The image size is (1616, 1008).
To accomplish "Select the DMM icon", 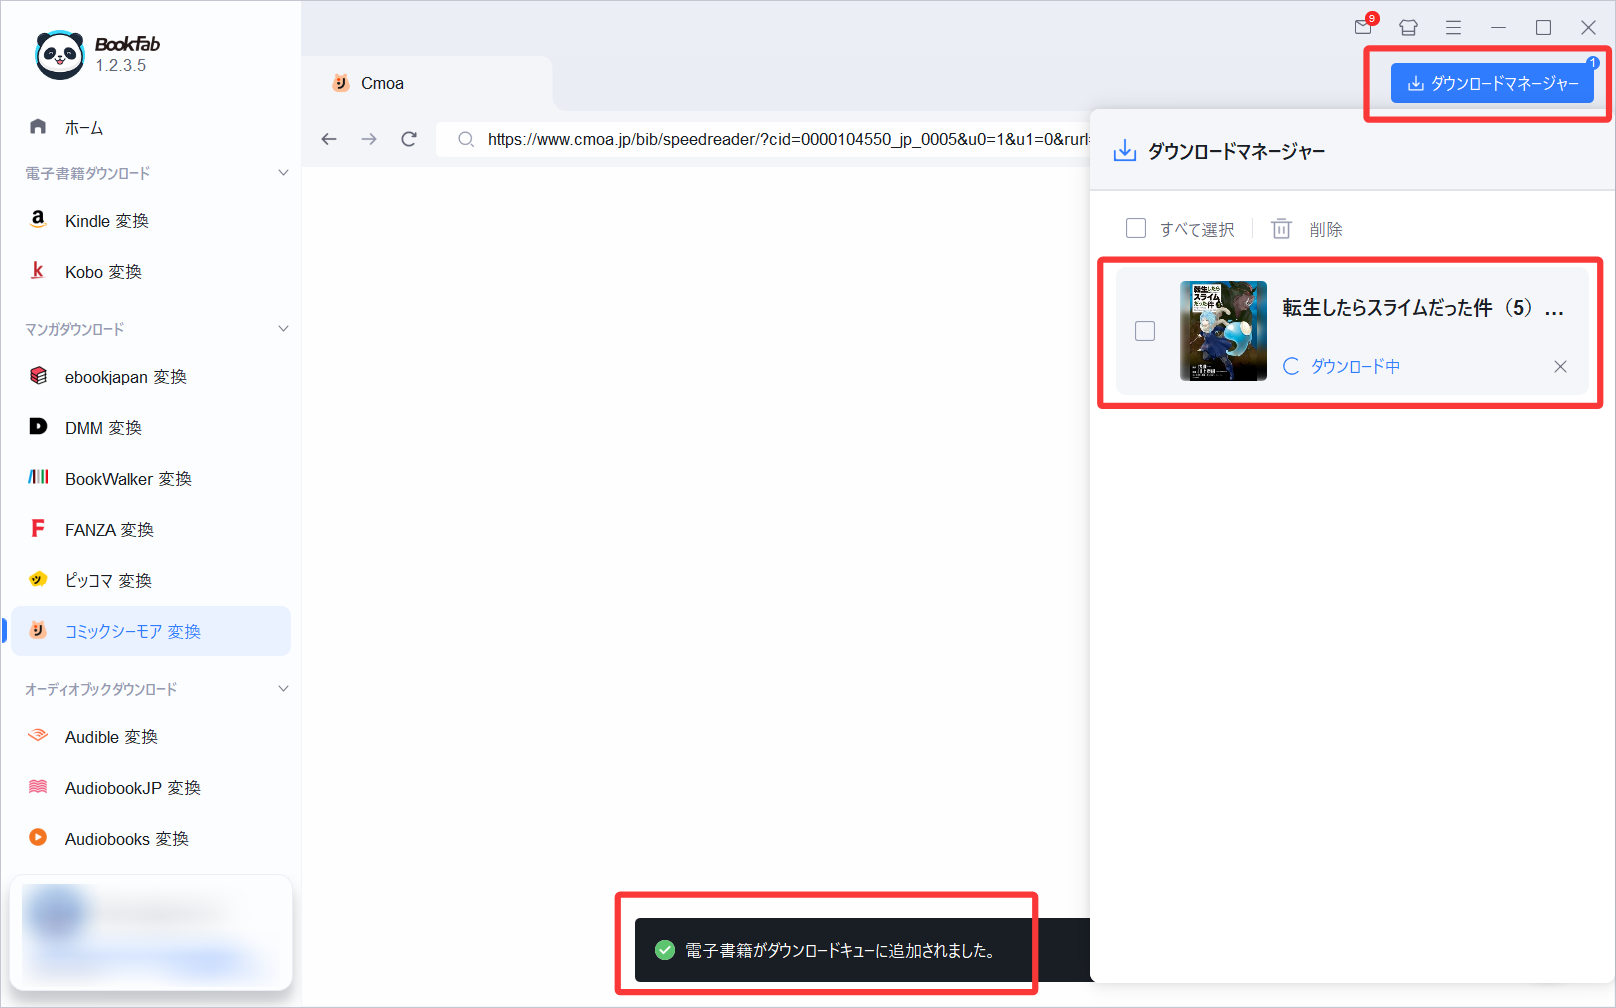I will [38, 426].
